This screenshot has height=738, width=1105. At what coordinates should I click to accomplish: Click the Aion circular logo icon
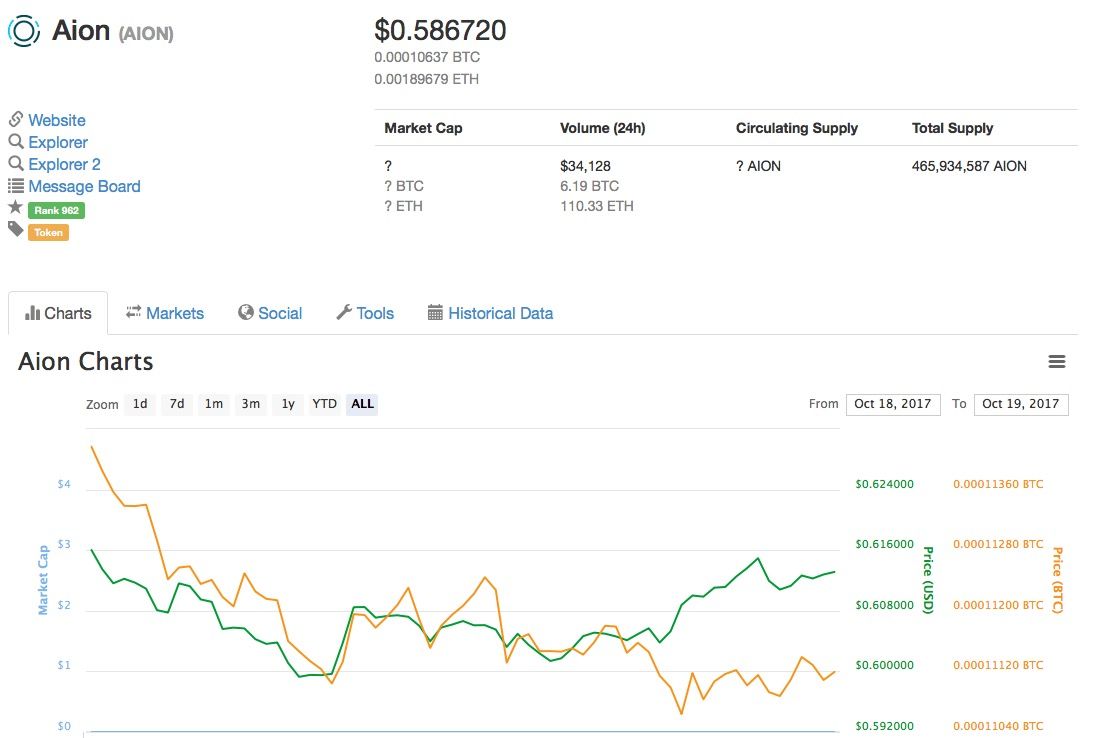(x=23, y=31)
